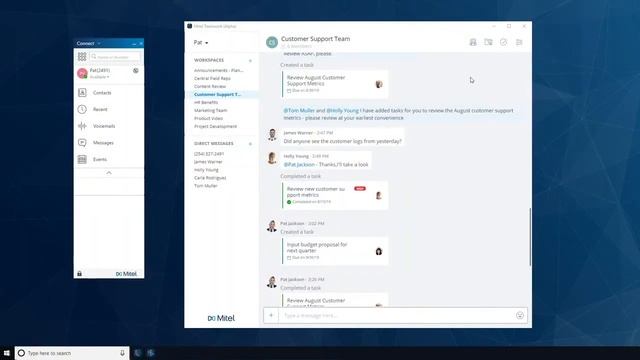Open direct message with Holly Young

pos(206,170)
